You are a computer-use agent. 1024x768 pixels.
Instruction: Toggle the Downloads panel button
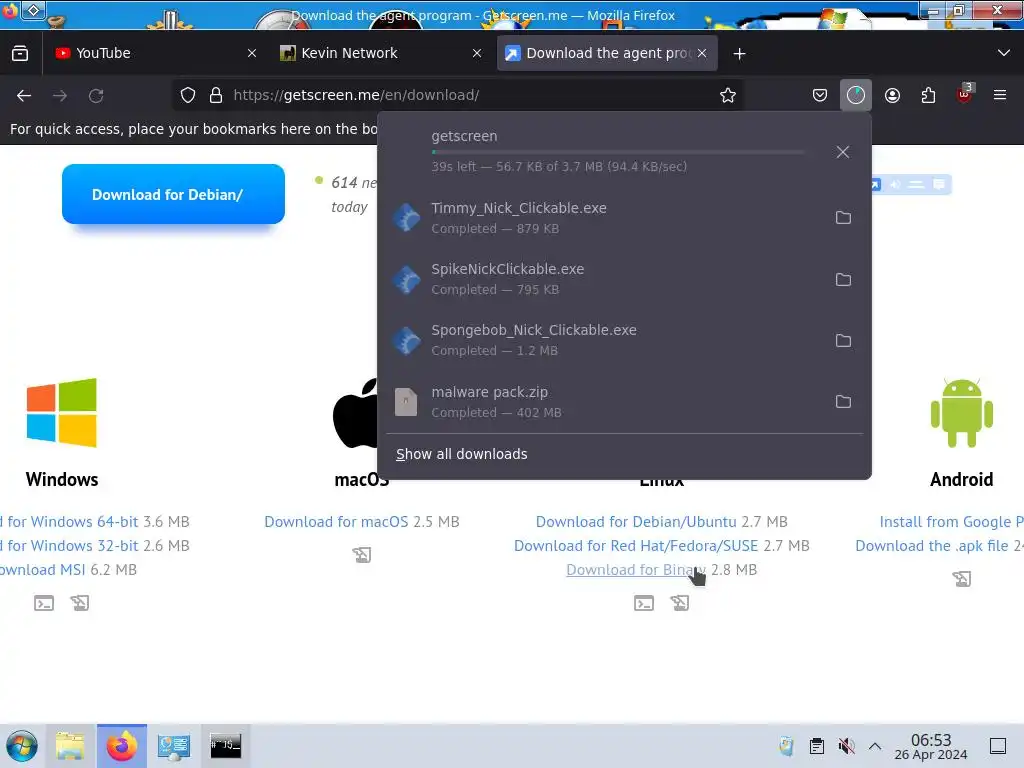[x=856, y=96]
